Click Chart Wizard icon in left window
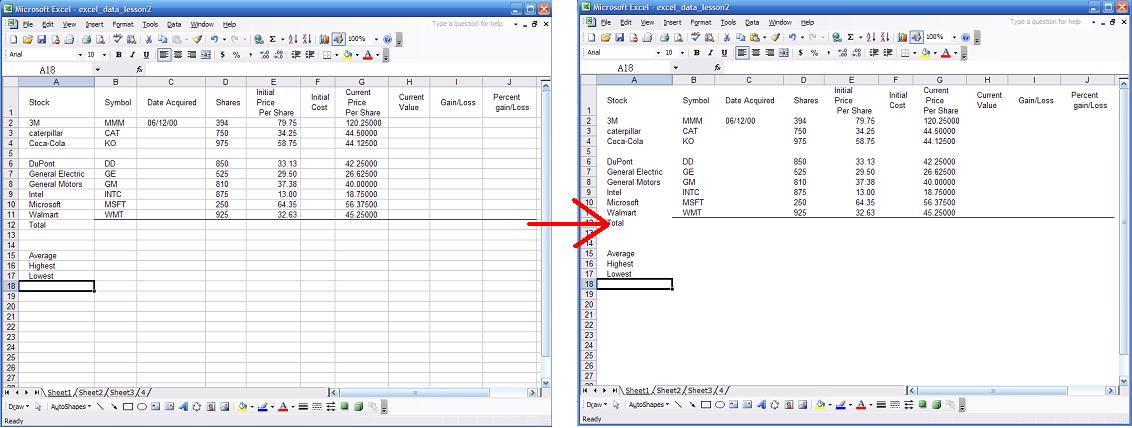Image resolution: width=1132 pixels, height=428 pixels. pyautogui.click(x=324, y=39)
